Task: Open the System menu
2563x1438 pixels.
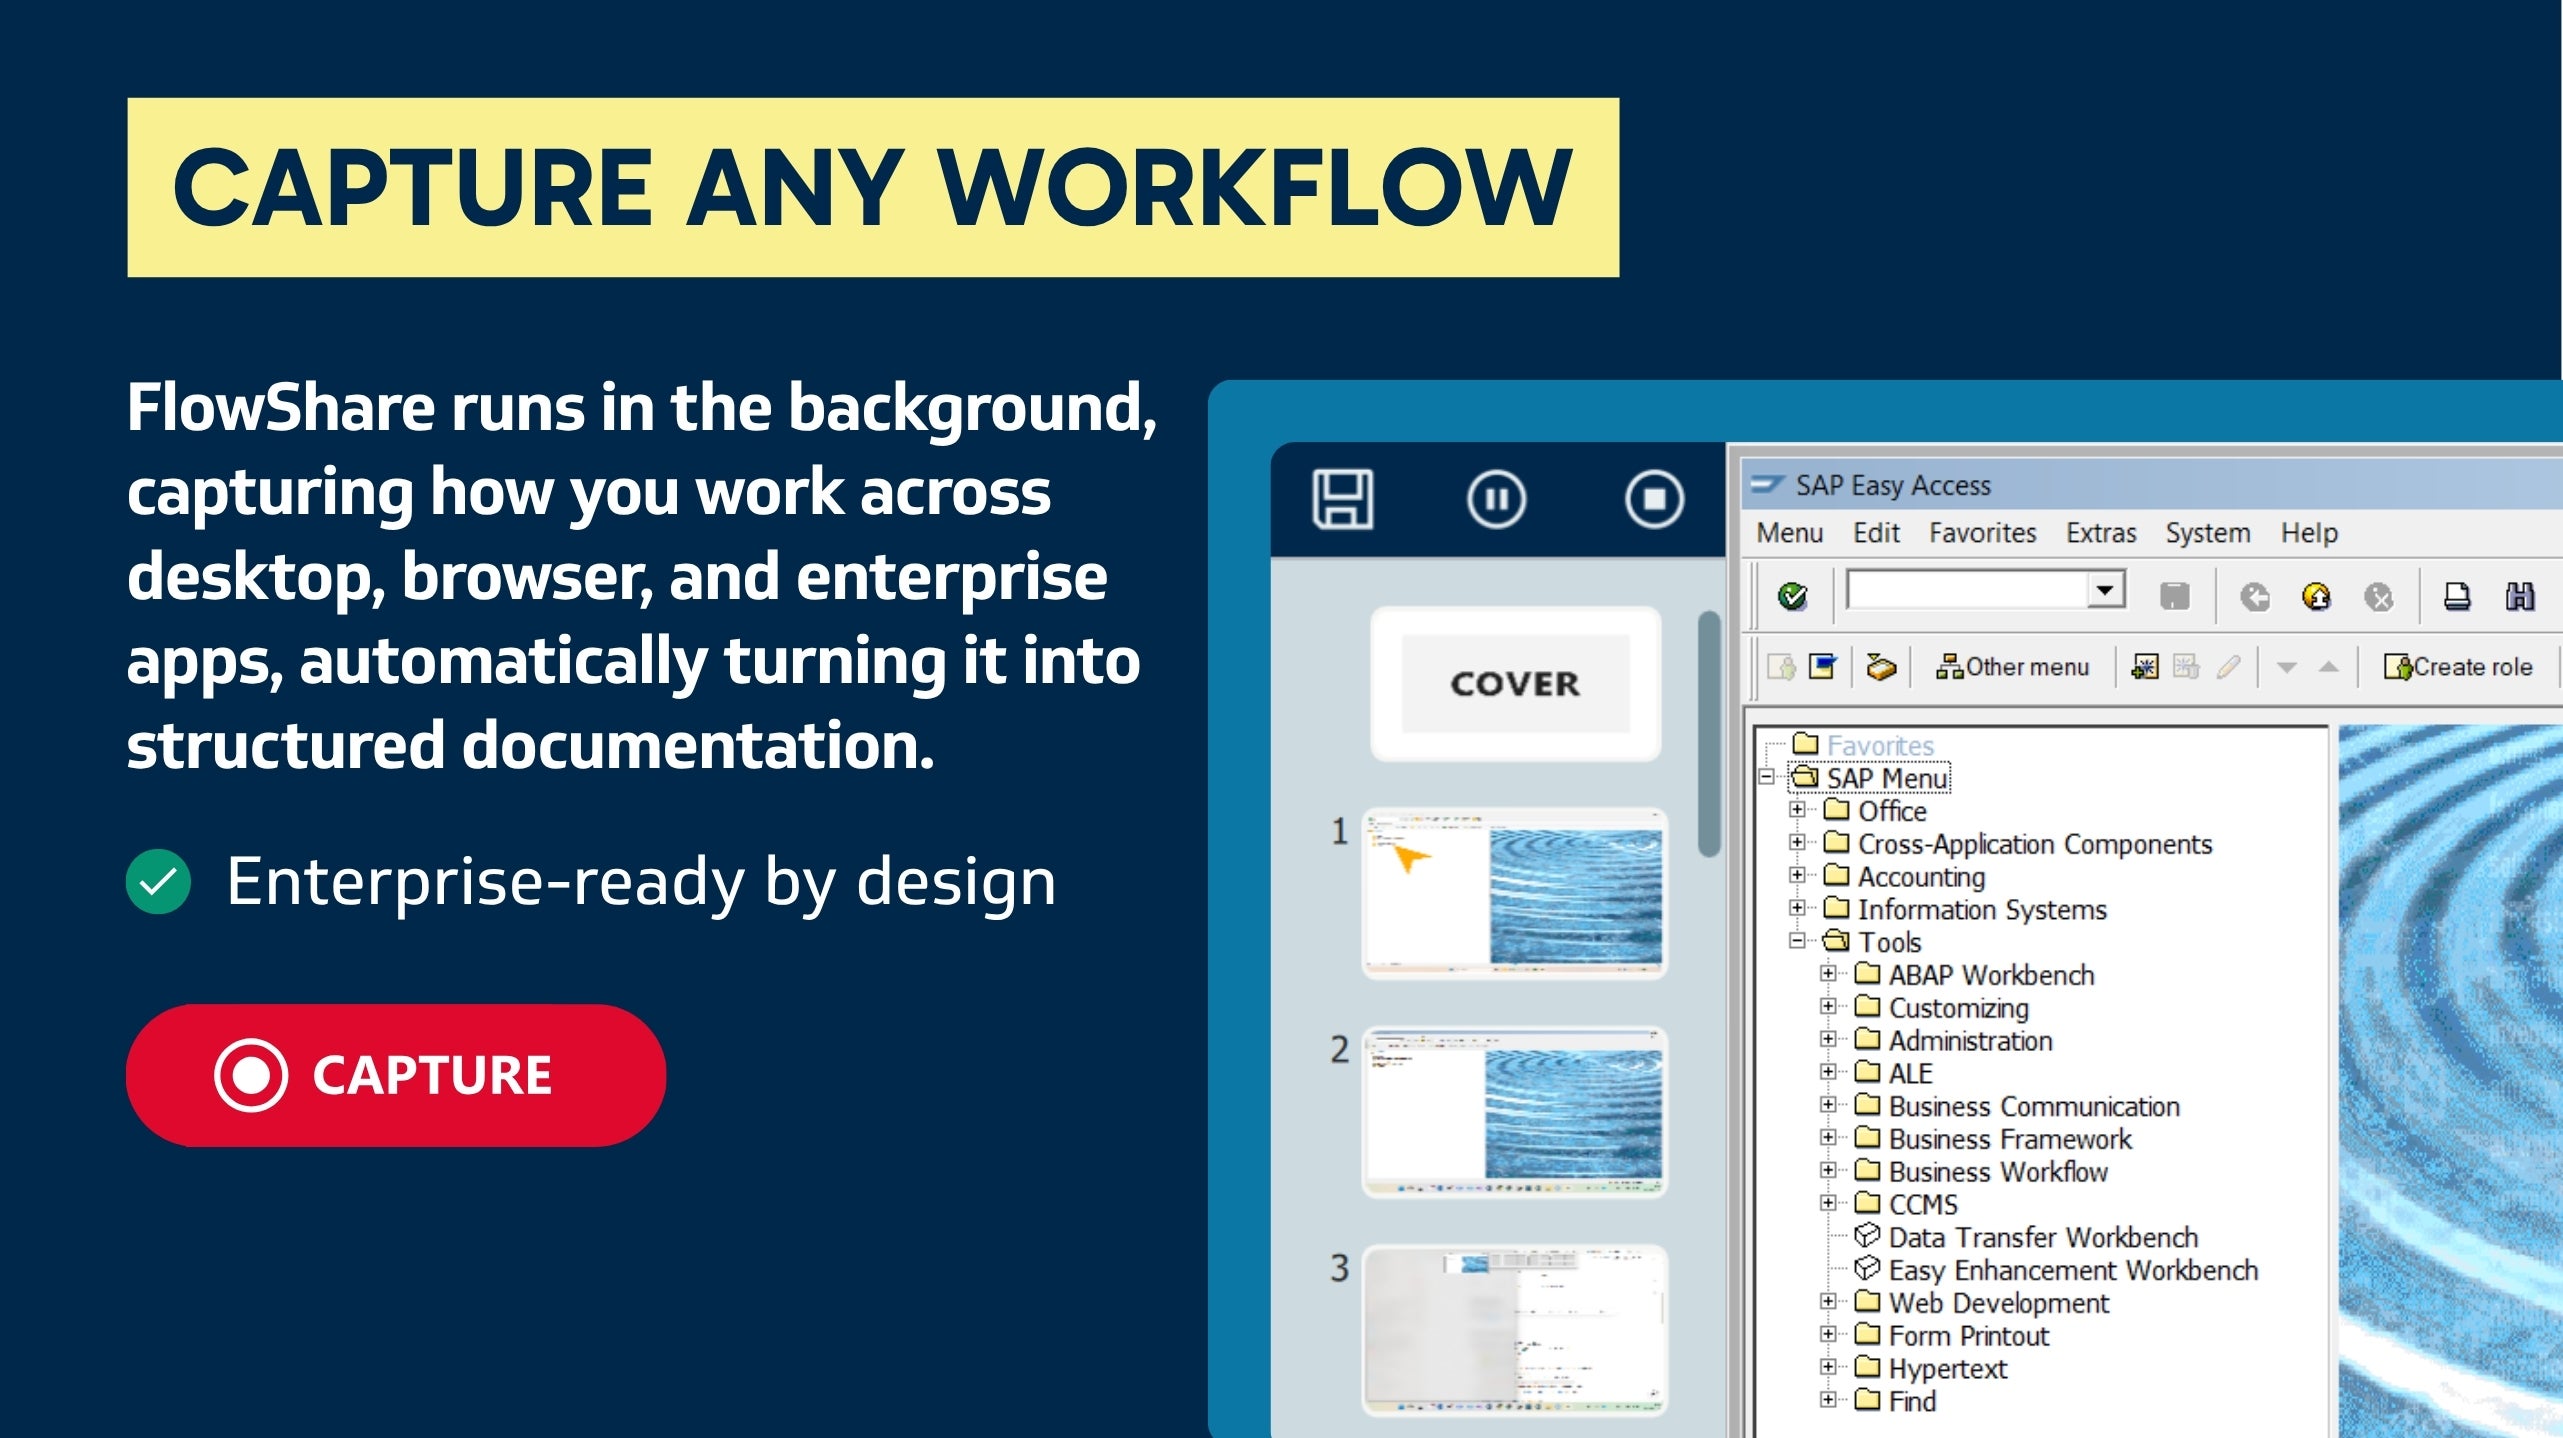Action: coord(2208,533)
